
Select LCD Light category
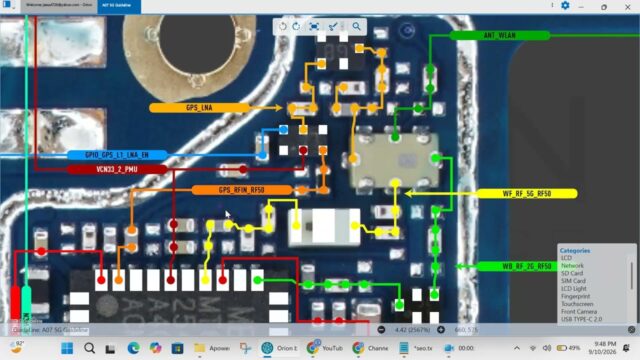pyautogui.click(x=573, y=289)
